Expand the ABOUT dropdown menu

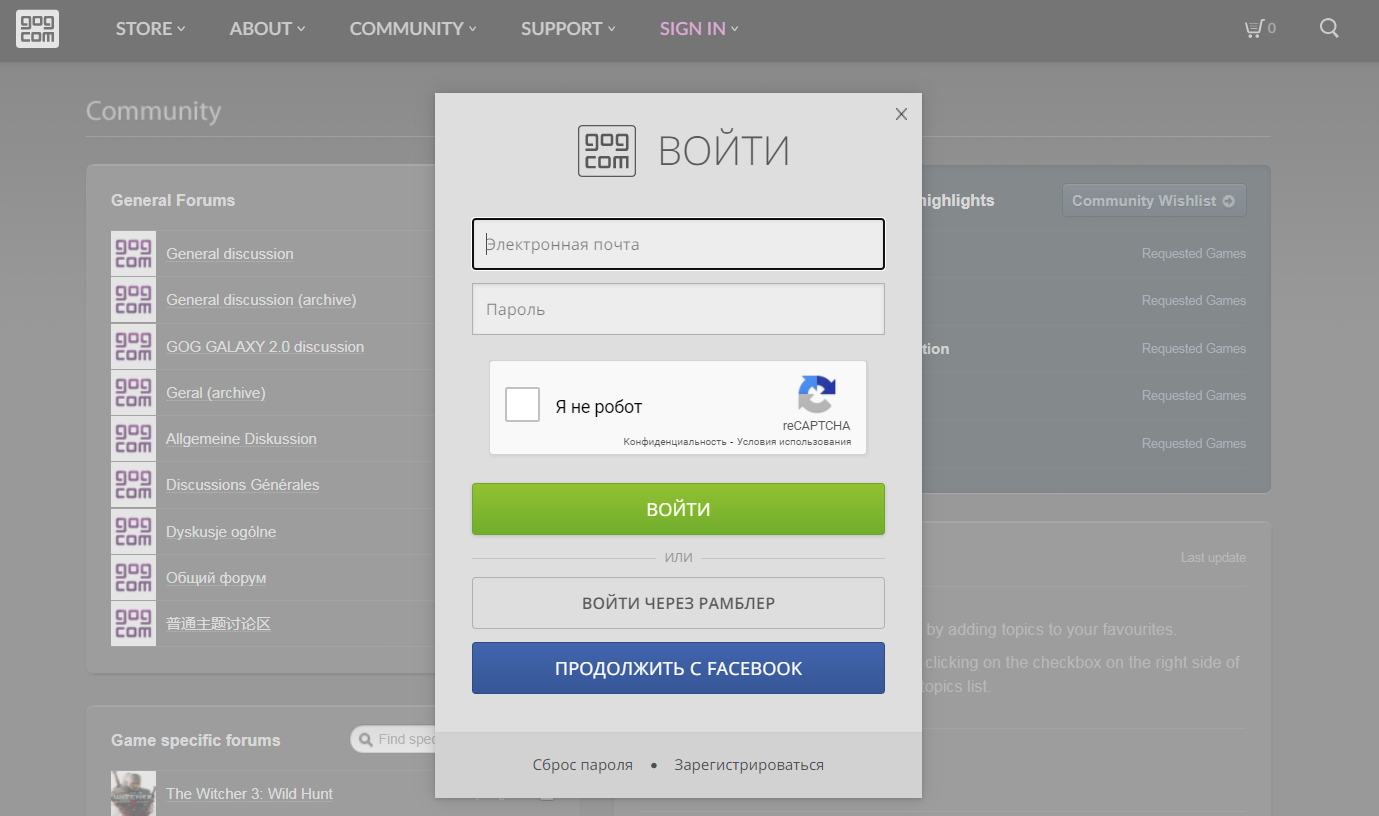point(267,29)
